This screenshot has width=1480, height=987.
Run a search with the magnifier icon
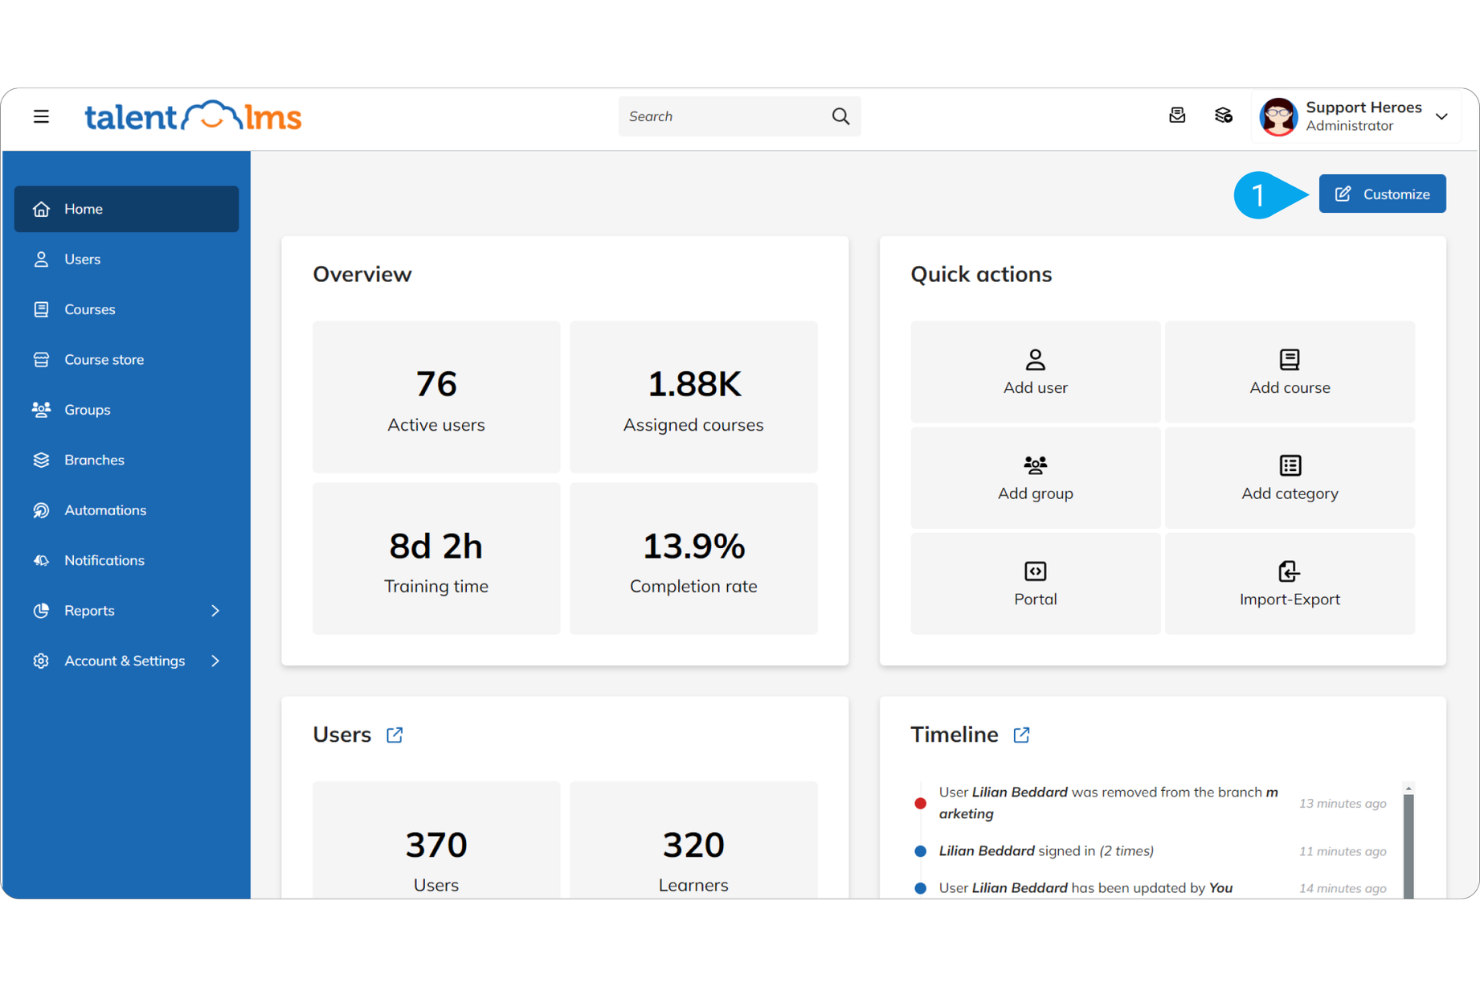840,116
